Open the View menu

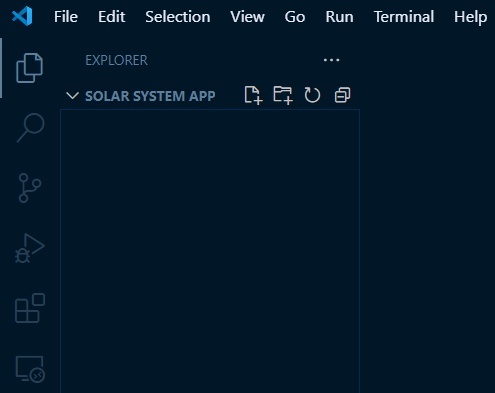[x=247, y=17]
